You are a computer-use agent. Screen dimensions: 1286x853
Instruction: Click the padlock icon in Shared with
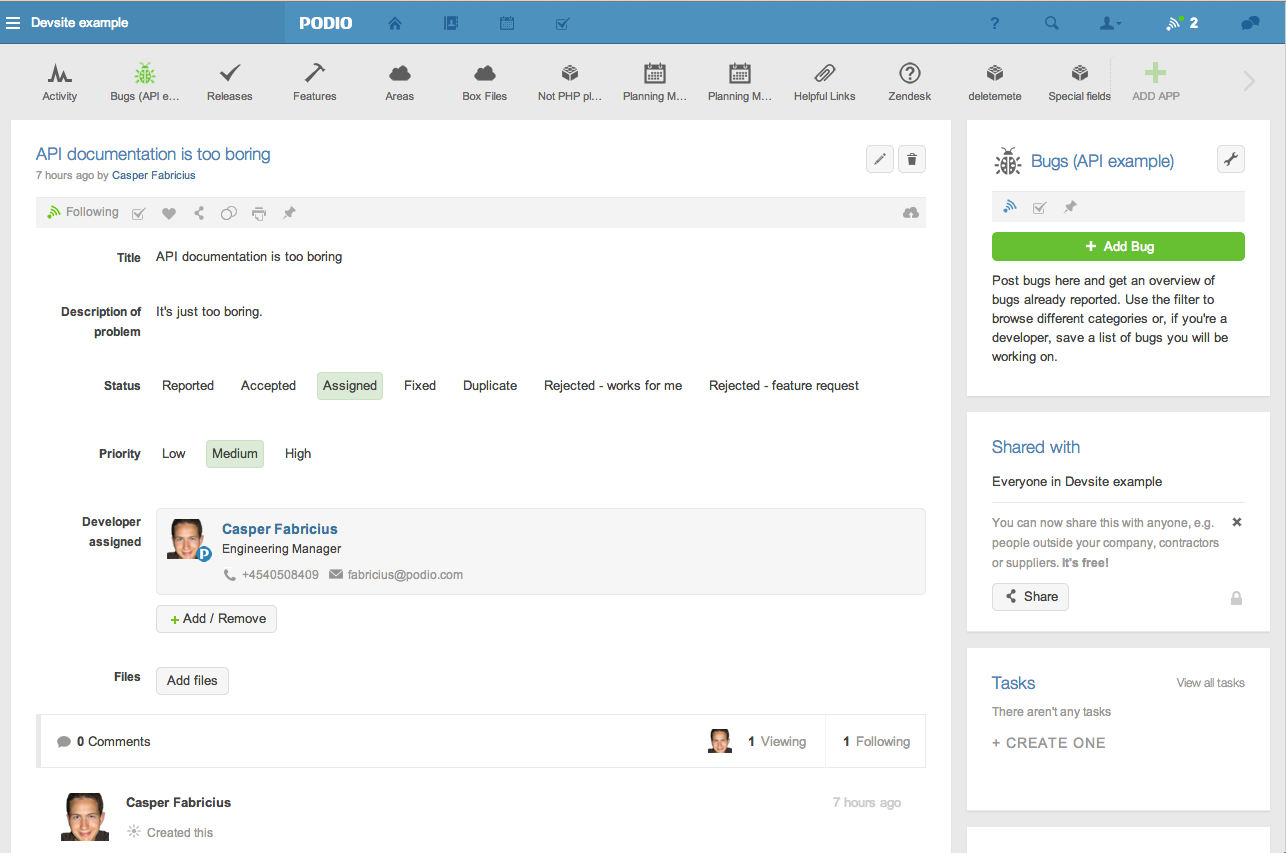pyautogui.click(x=1236, y=598)
